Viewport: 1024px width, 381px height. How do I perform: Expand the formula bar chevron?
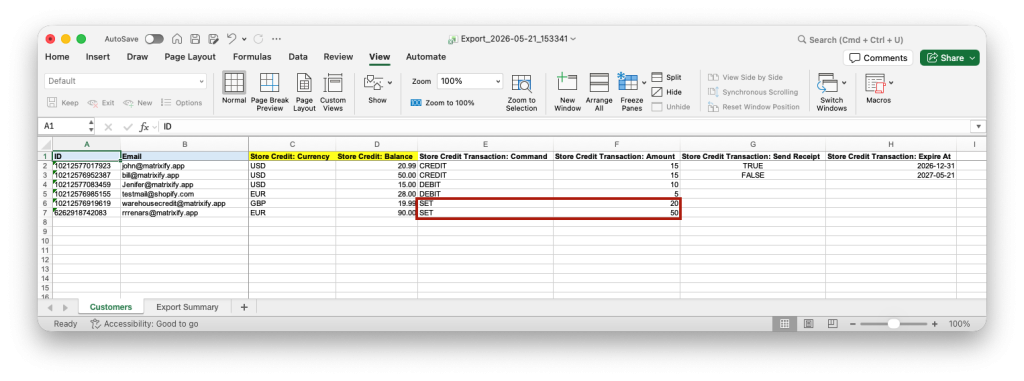click(978, 126)
